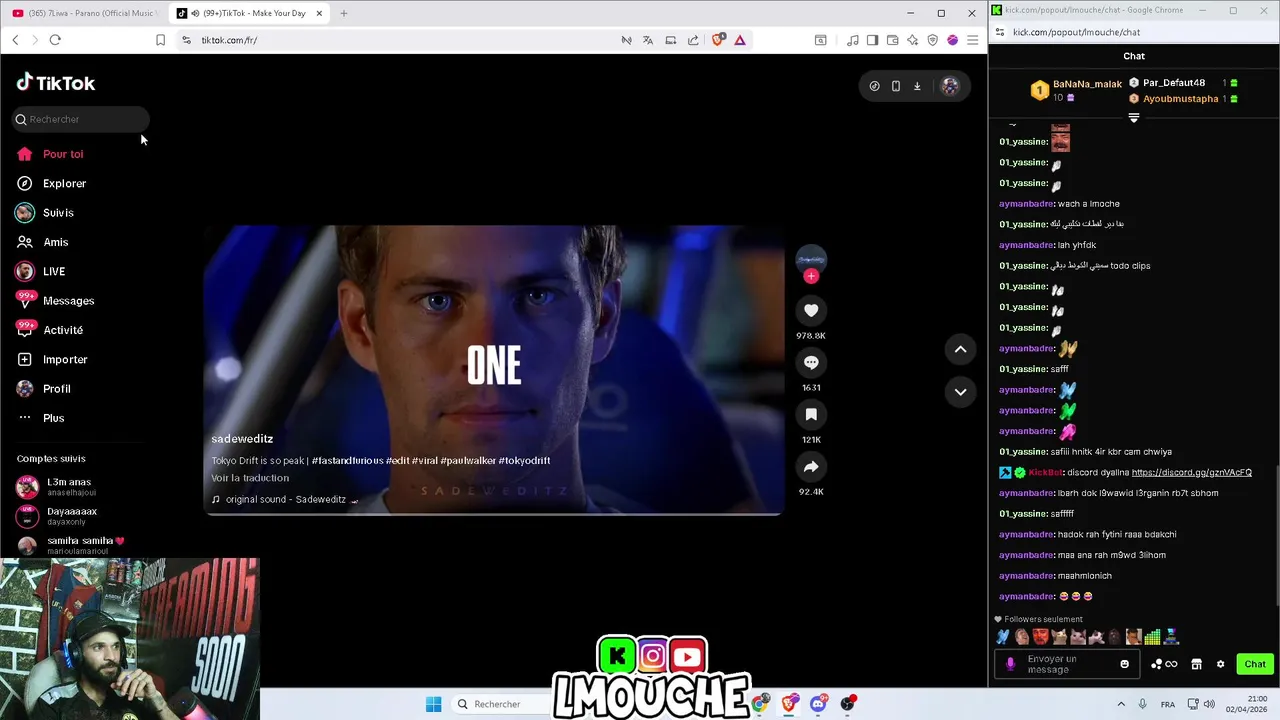Open the discord.gg invite link in chat
The height and width of the screenshot is (720, 1280).
click(x=1191, y=472)
